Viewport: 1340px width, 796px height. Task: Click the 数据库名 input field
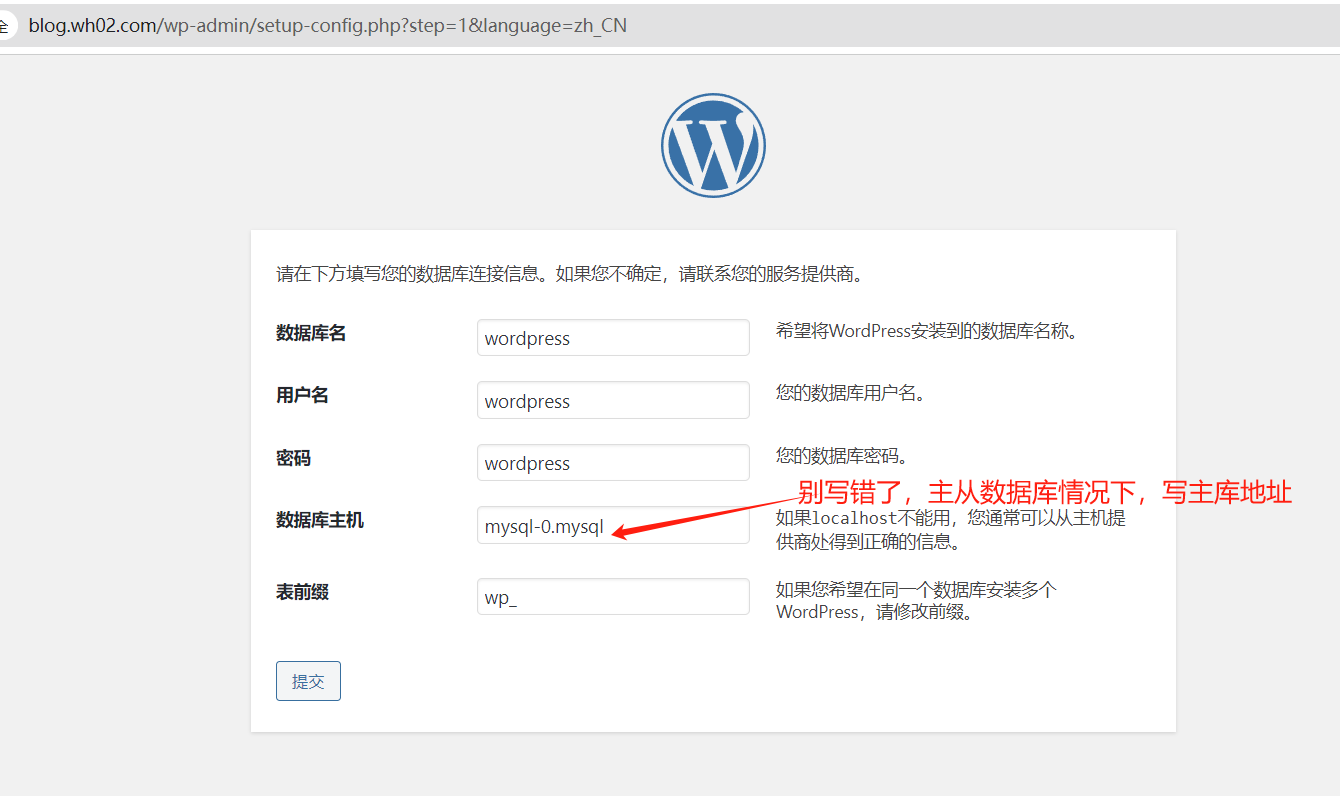point(613,338)
